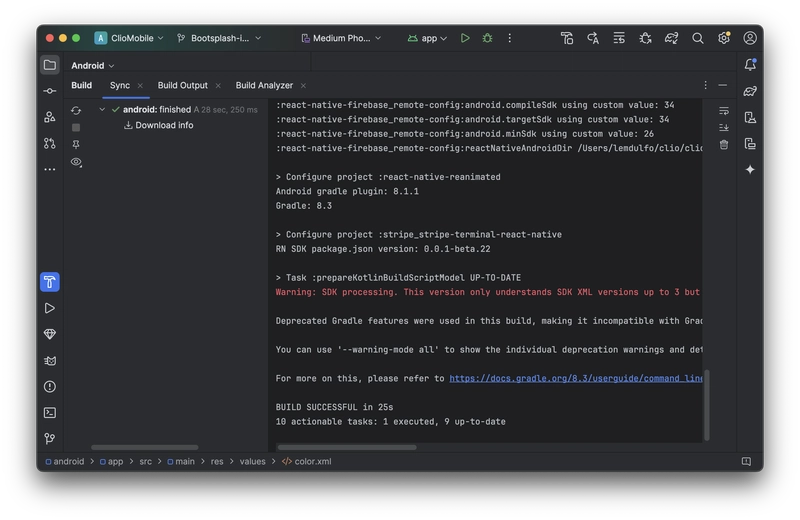800x520 pixels.
Task: Open Gemini sparkle assistant icon
Action: 749,169
